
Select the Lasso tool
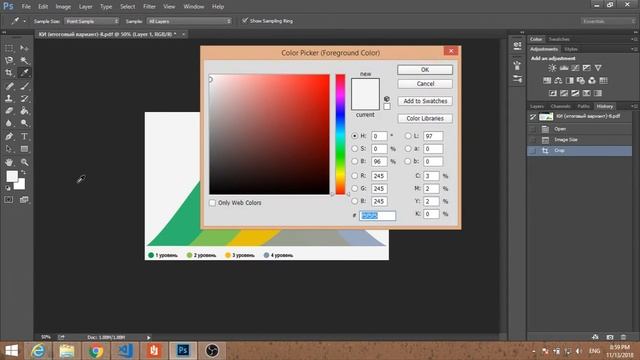(x=9, y=60)
